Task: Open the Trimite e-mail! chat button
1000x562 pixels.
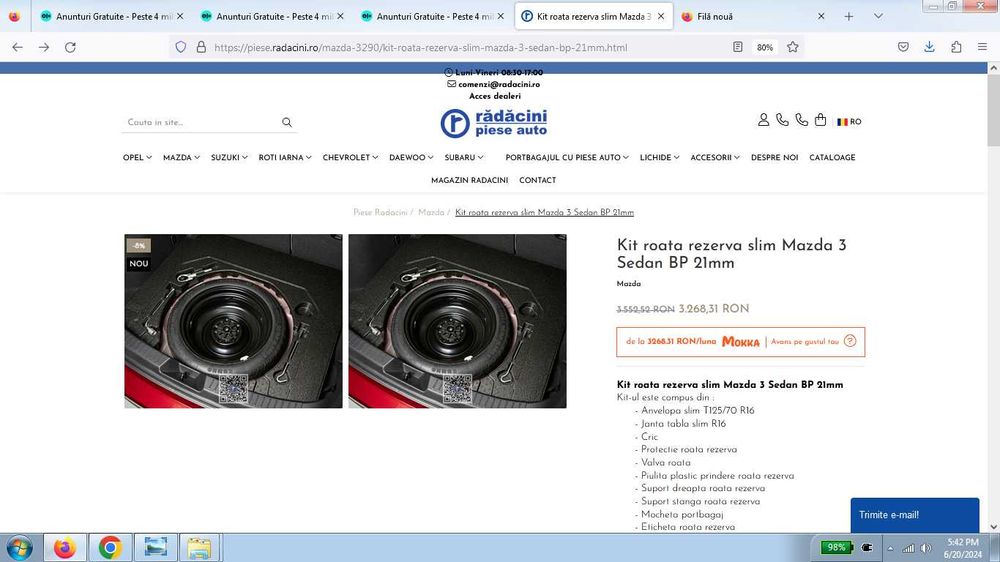Action: pyautogui.click(x=915, y=515)
